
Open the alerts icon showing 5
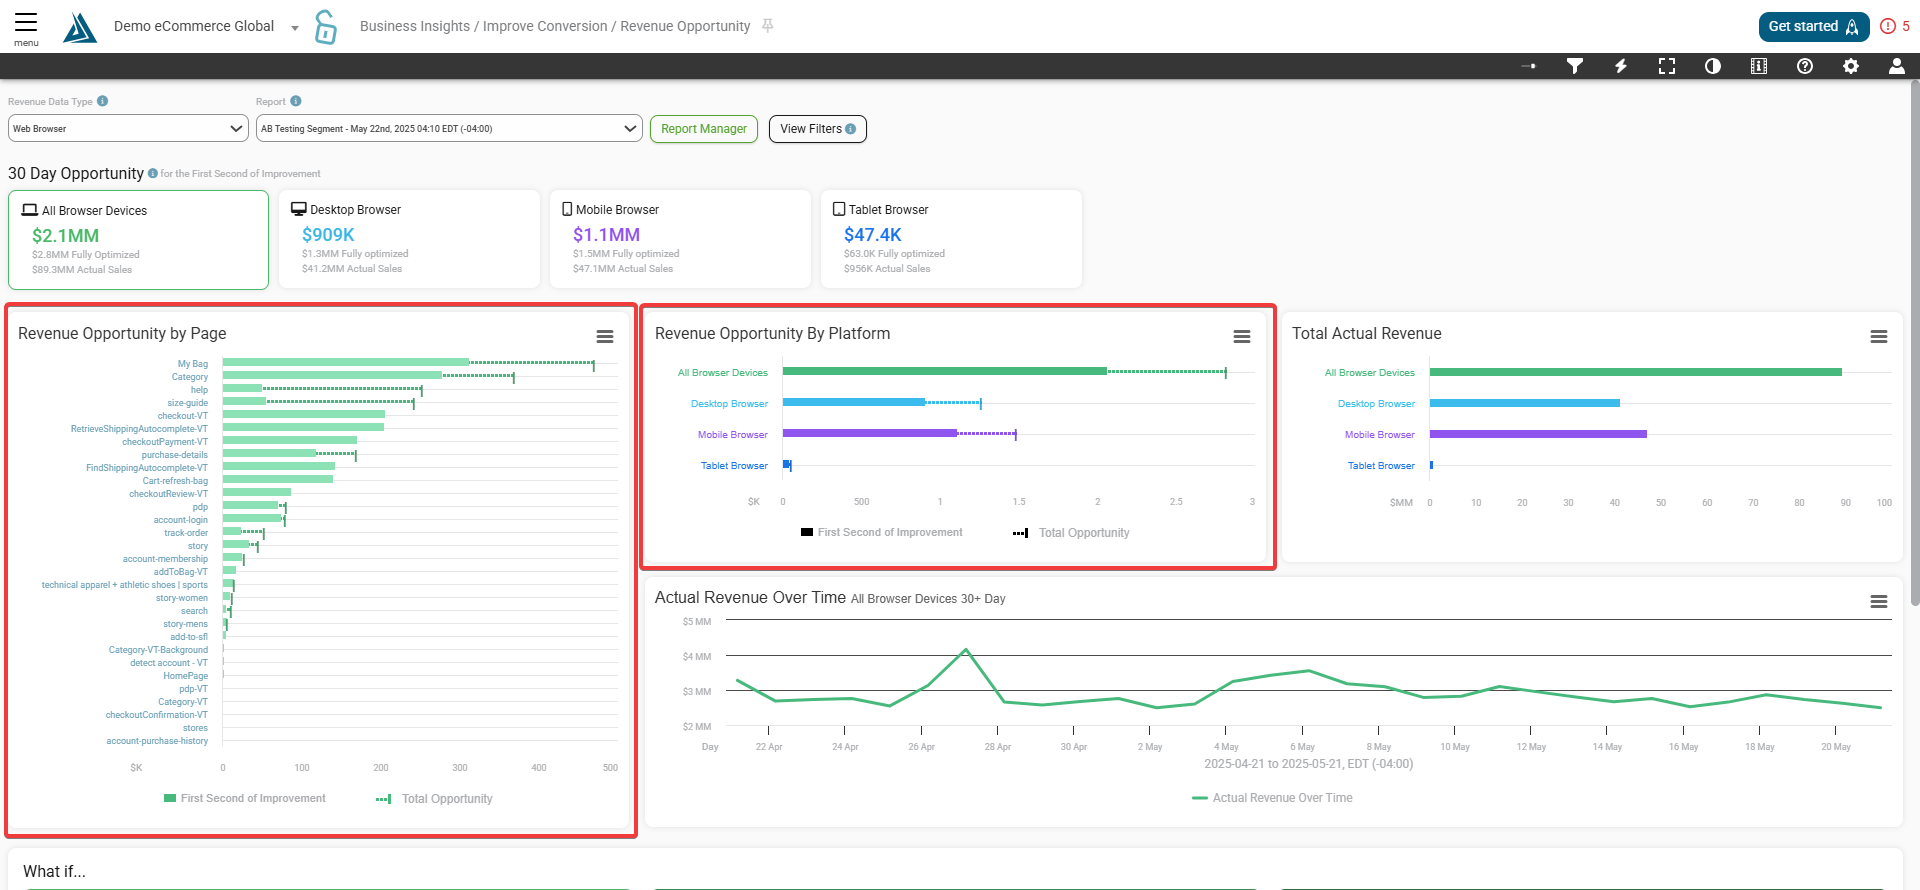pyautogui.click(x=1895, y=27)
